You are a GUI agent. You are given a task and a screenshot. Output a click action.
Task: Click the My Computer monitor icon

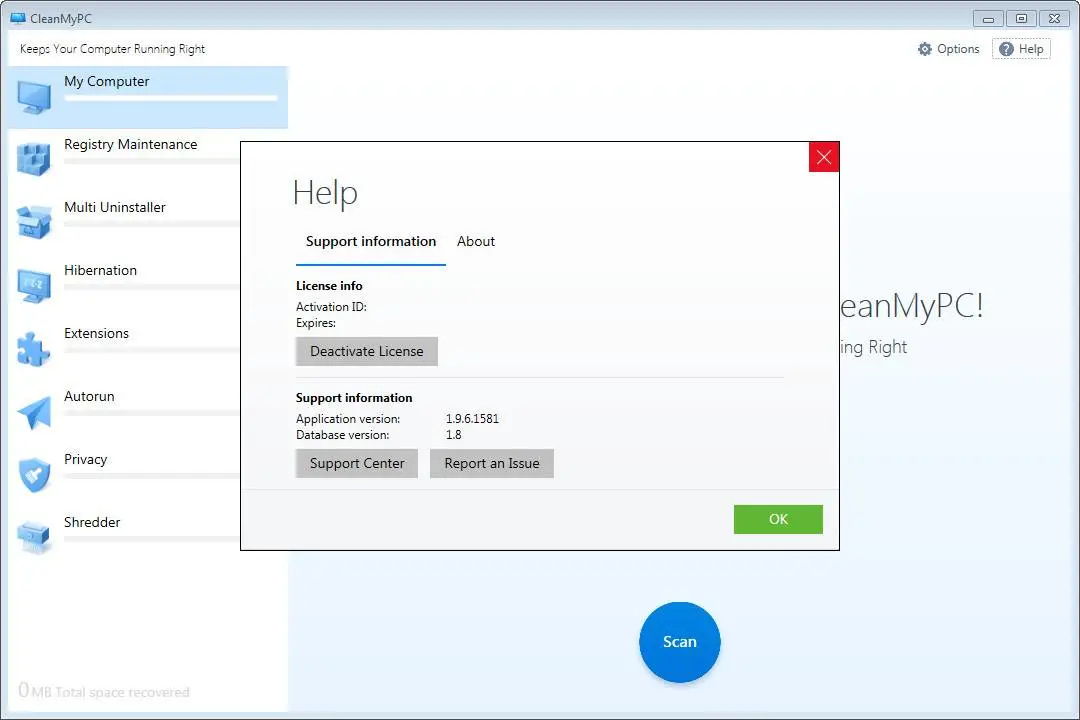[x=34, y=97]
